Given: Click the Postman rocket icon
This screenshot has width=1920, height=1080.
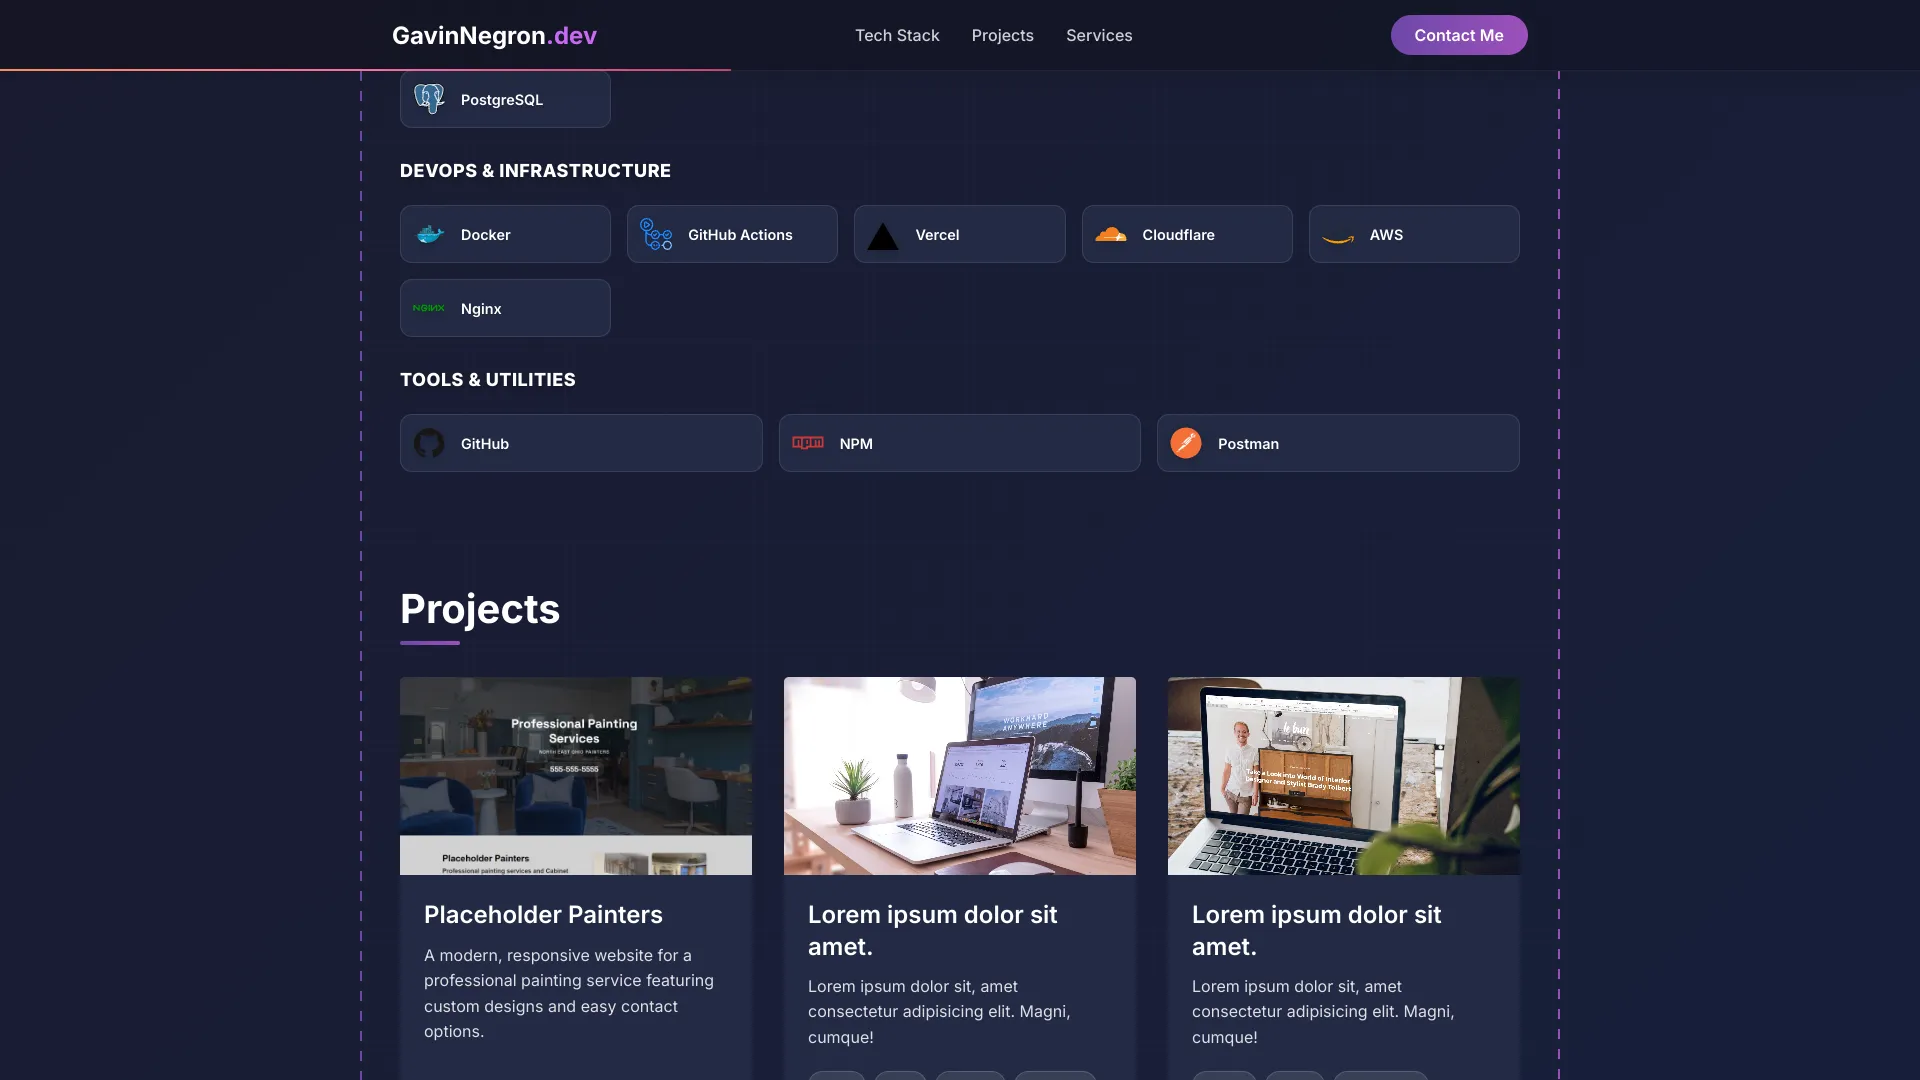Looking at the screenshot, I should pos(1186,443).
